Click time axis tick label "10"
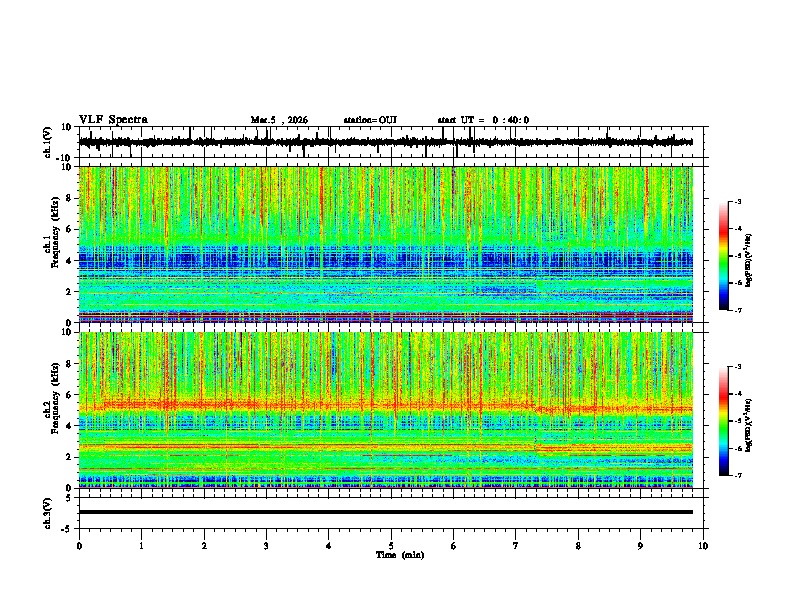Image resolution: width=792 pixels, height=612 pixels. click(703, 546)
